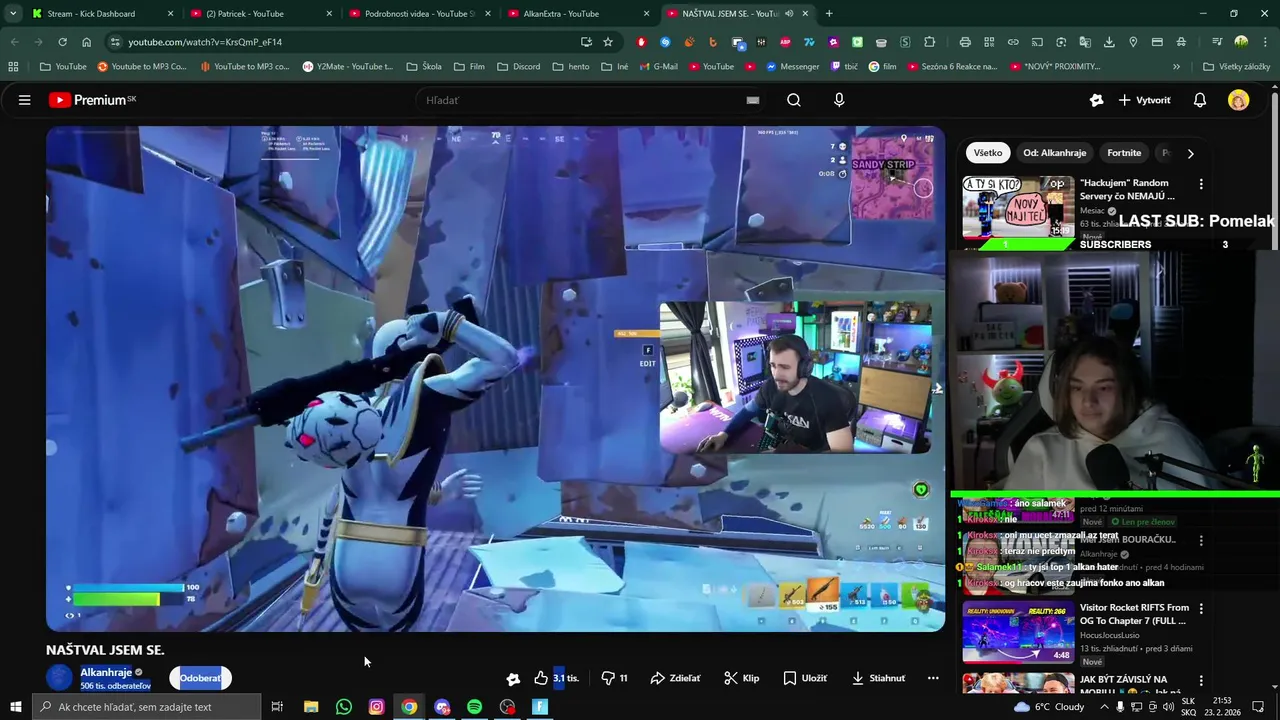
Task: Open the Alkanhraje channel name link
Action: tap(106, 672)
